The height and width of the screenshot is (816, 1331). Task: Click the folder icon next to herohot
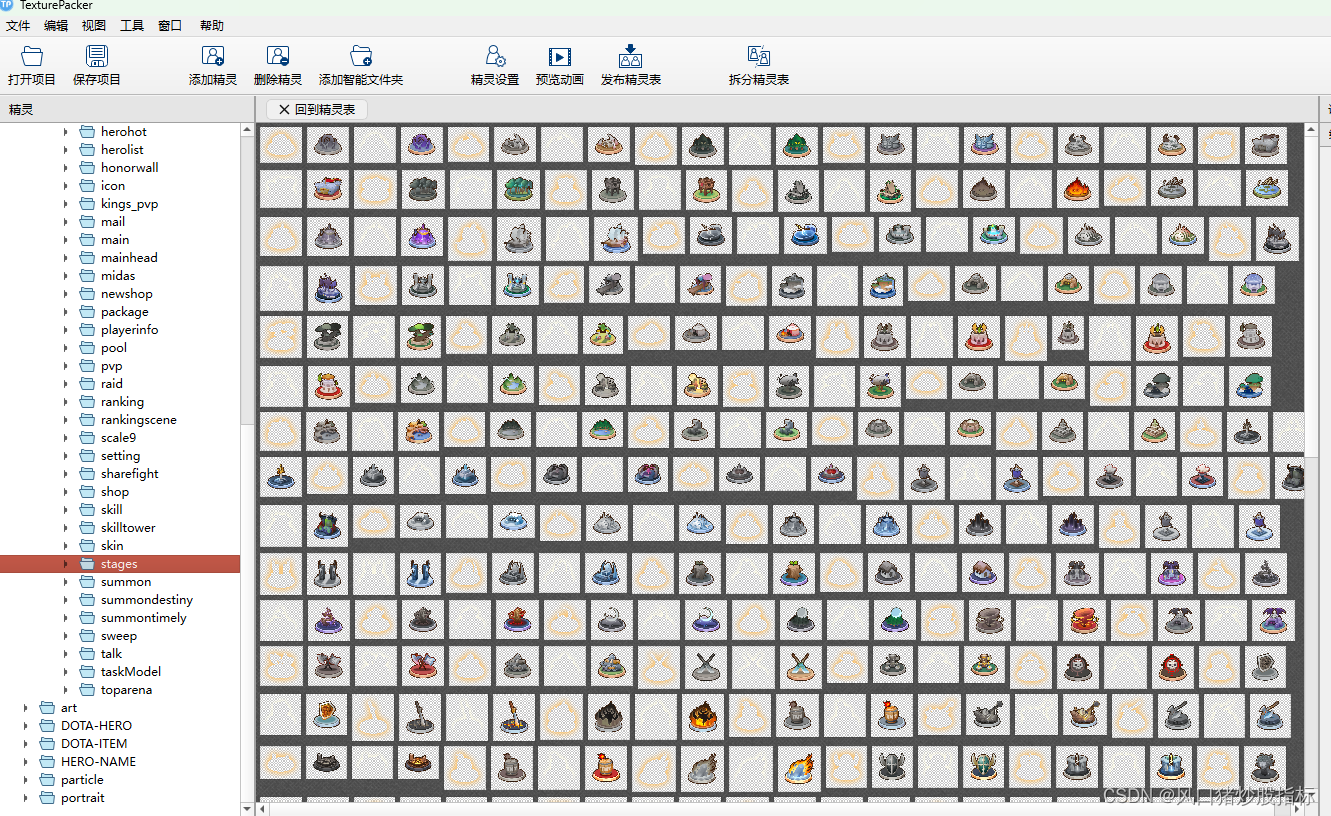[x=87, y=131]
